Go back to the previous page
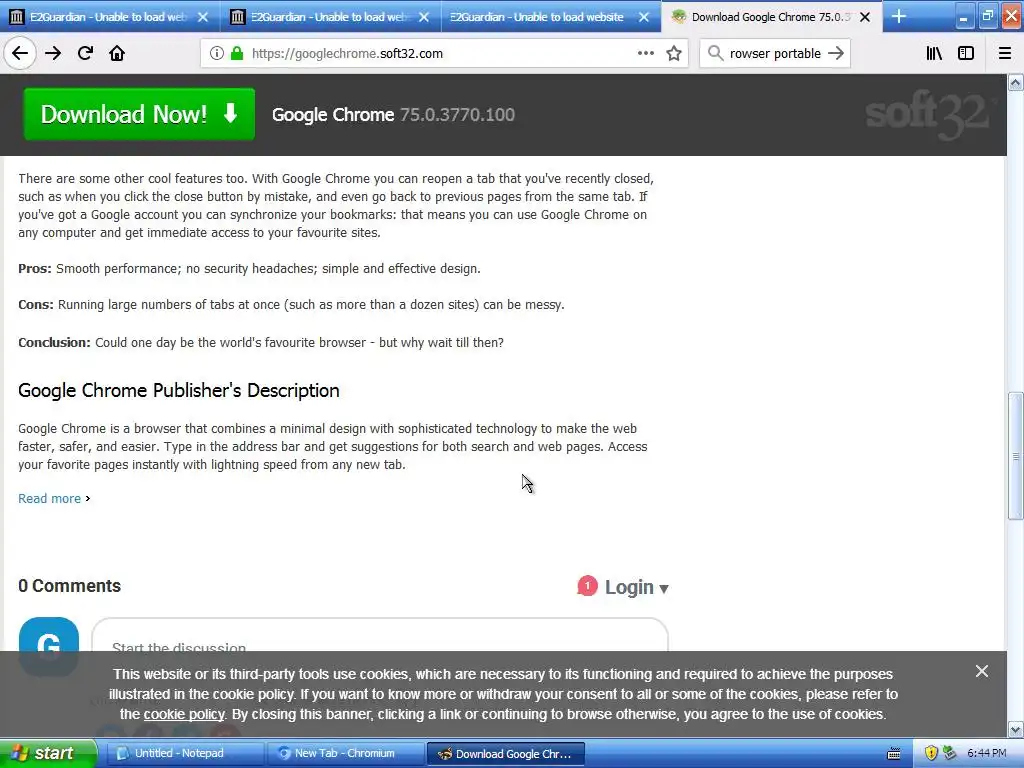 20,54
